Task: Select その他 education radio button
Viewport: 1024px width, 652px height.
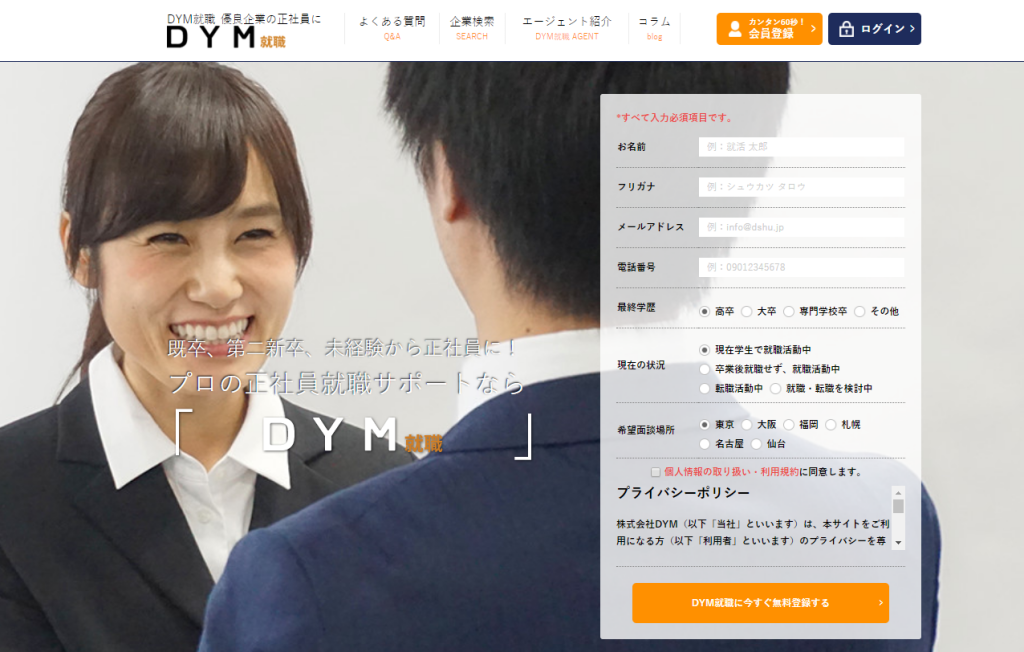Action: pyautogui.click(x=860, y=312)
